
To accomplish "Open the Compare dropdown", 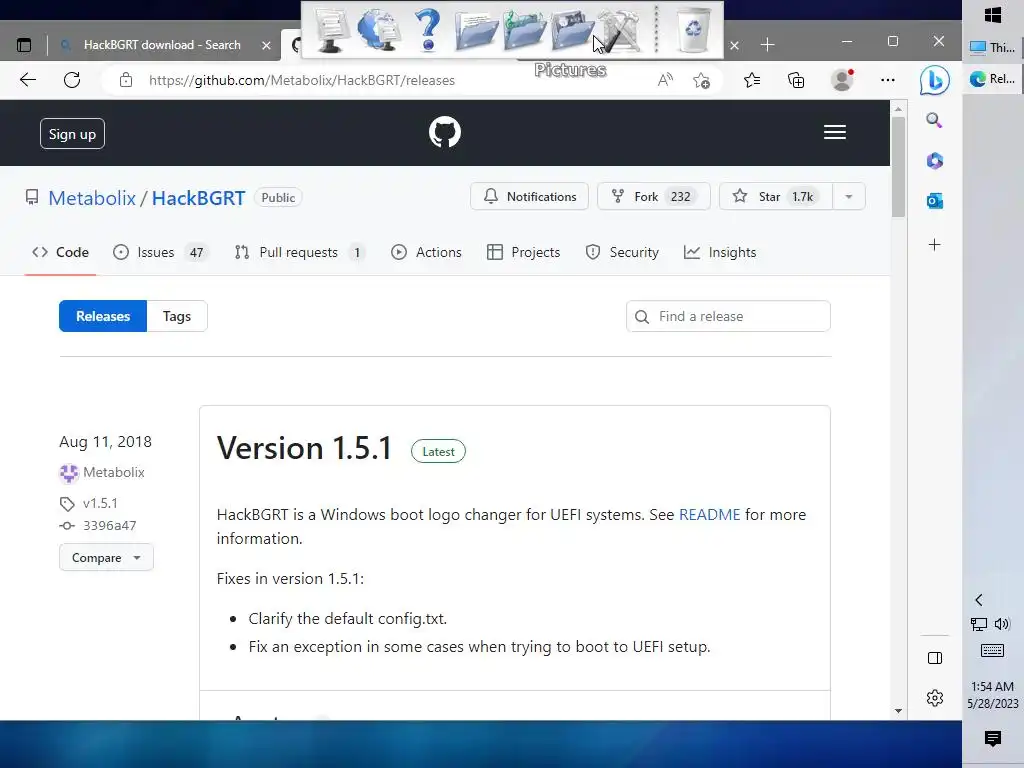I will (x=106, y=558).
